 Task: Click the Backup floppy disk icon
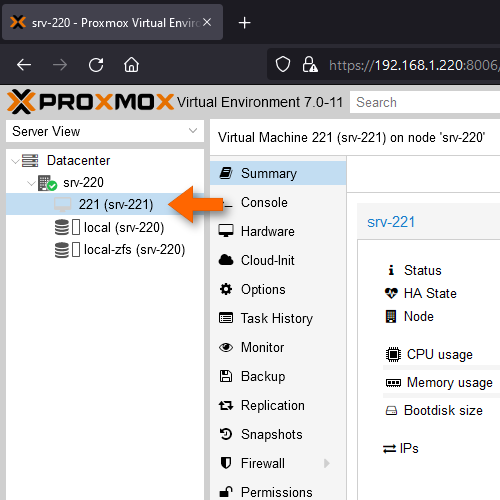pos(226,376)
